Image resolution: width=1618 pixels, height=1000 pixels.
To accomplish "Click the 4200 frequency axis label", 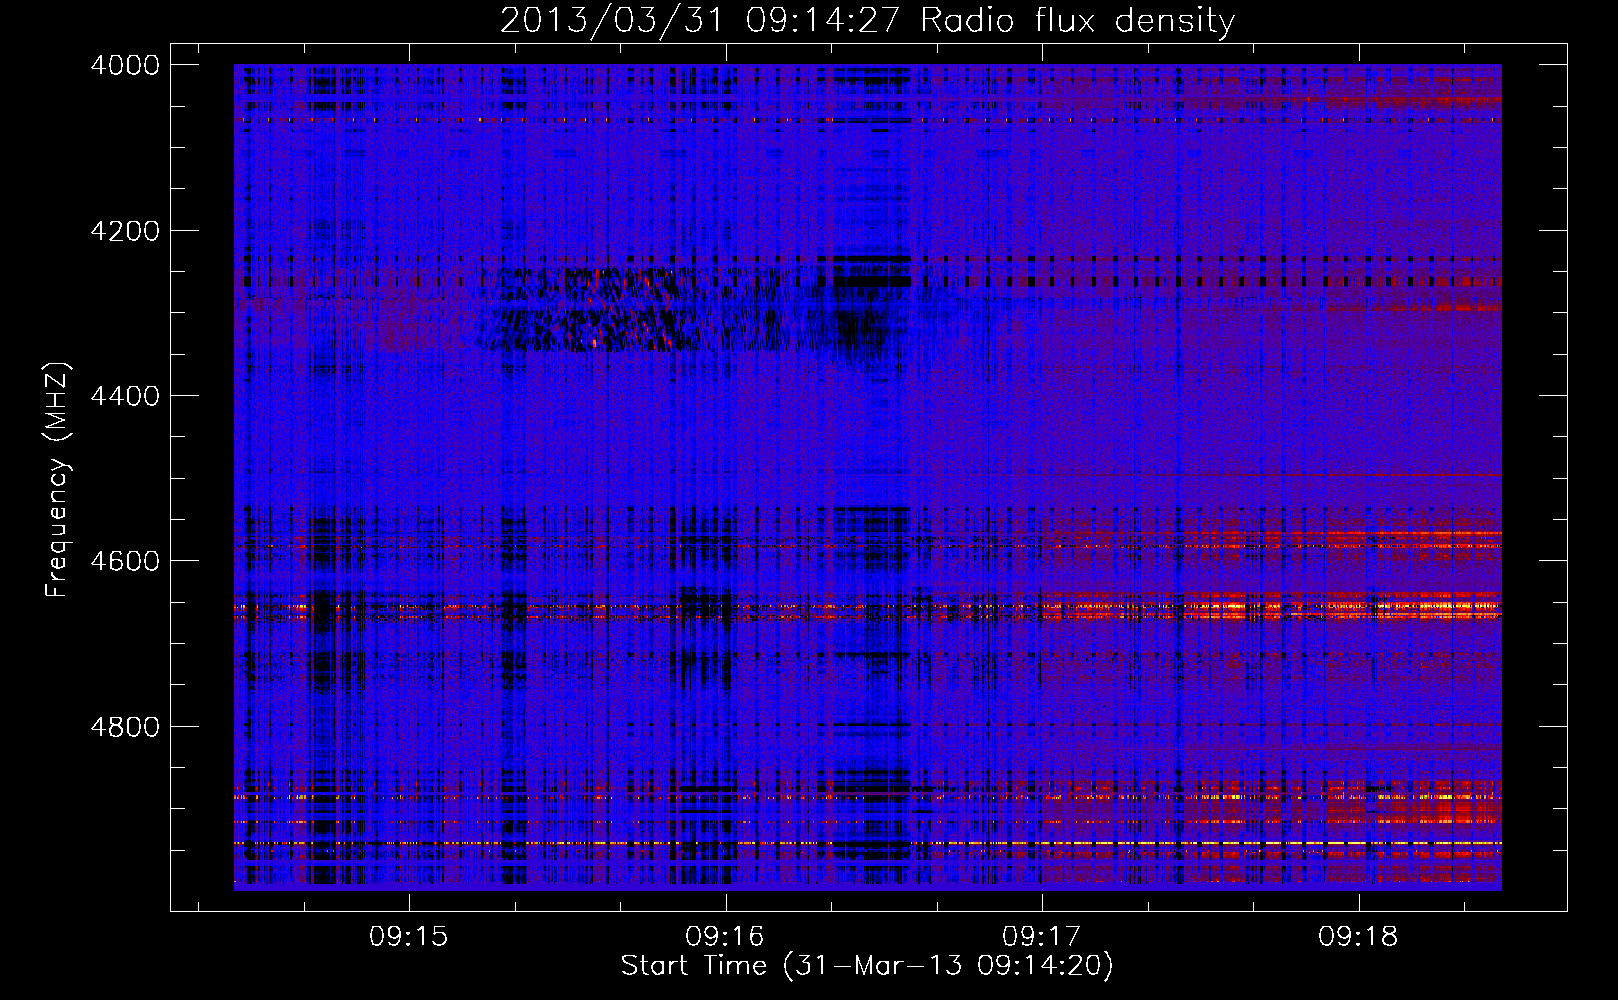I will click(125, 231).
